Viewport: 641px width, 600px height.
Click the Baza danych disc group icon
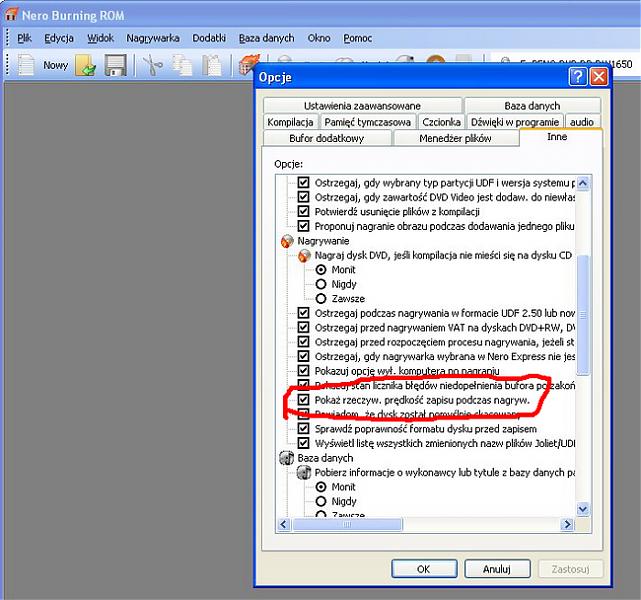coord(287,458)
